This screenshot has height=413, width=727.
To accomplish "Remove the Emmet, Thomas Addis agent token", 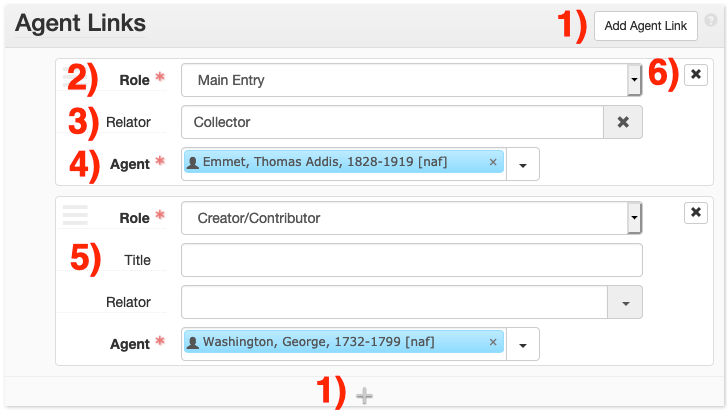I will click(x=493, y=162).
